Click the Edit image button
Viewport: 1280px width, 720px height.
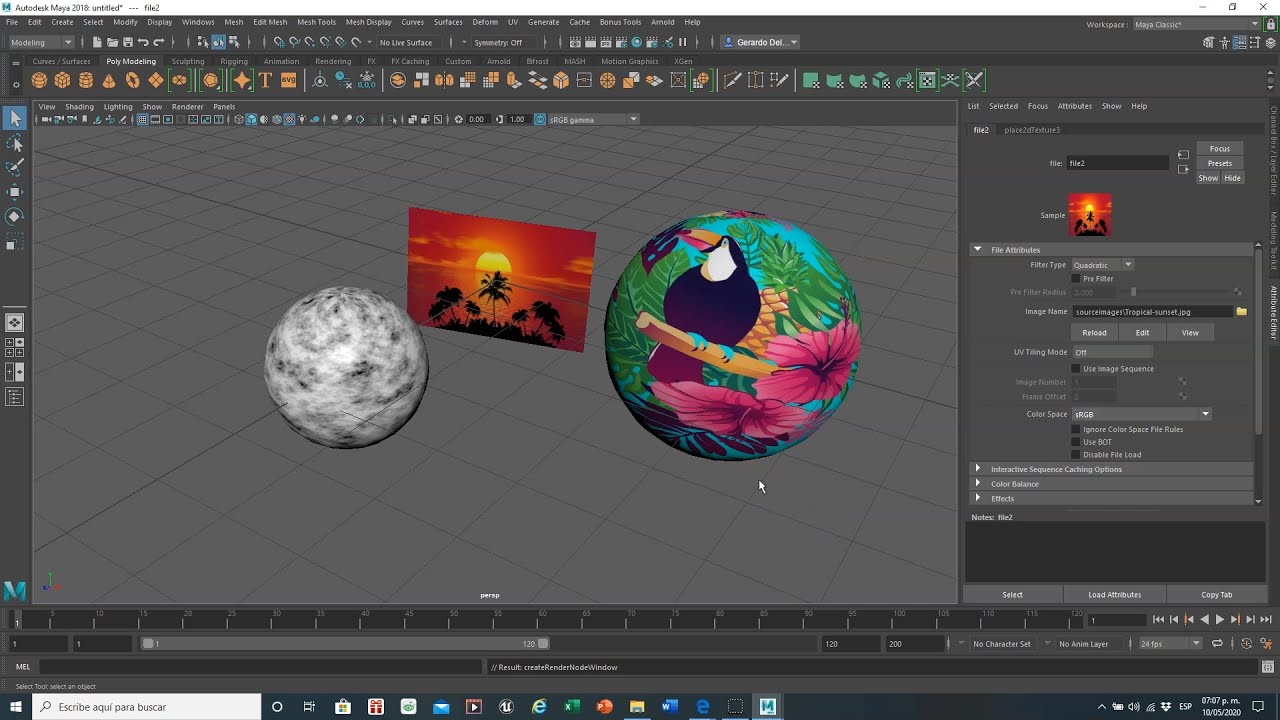1142,333
